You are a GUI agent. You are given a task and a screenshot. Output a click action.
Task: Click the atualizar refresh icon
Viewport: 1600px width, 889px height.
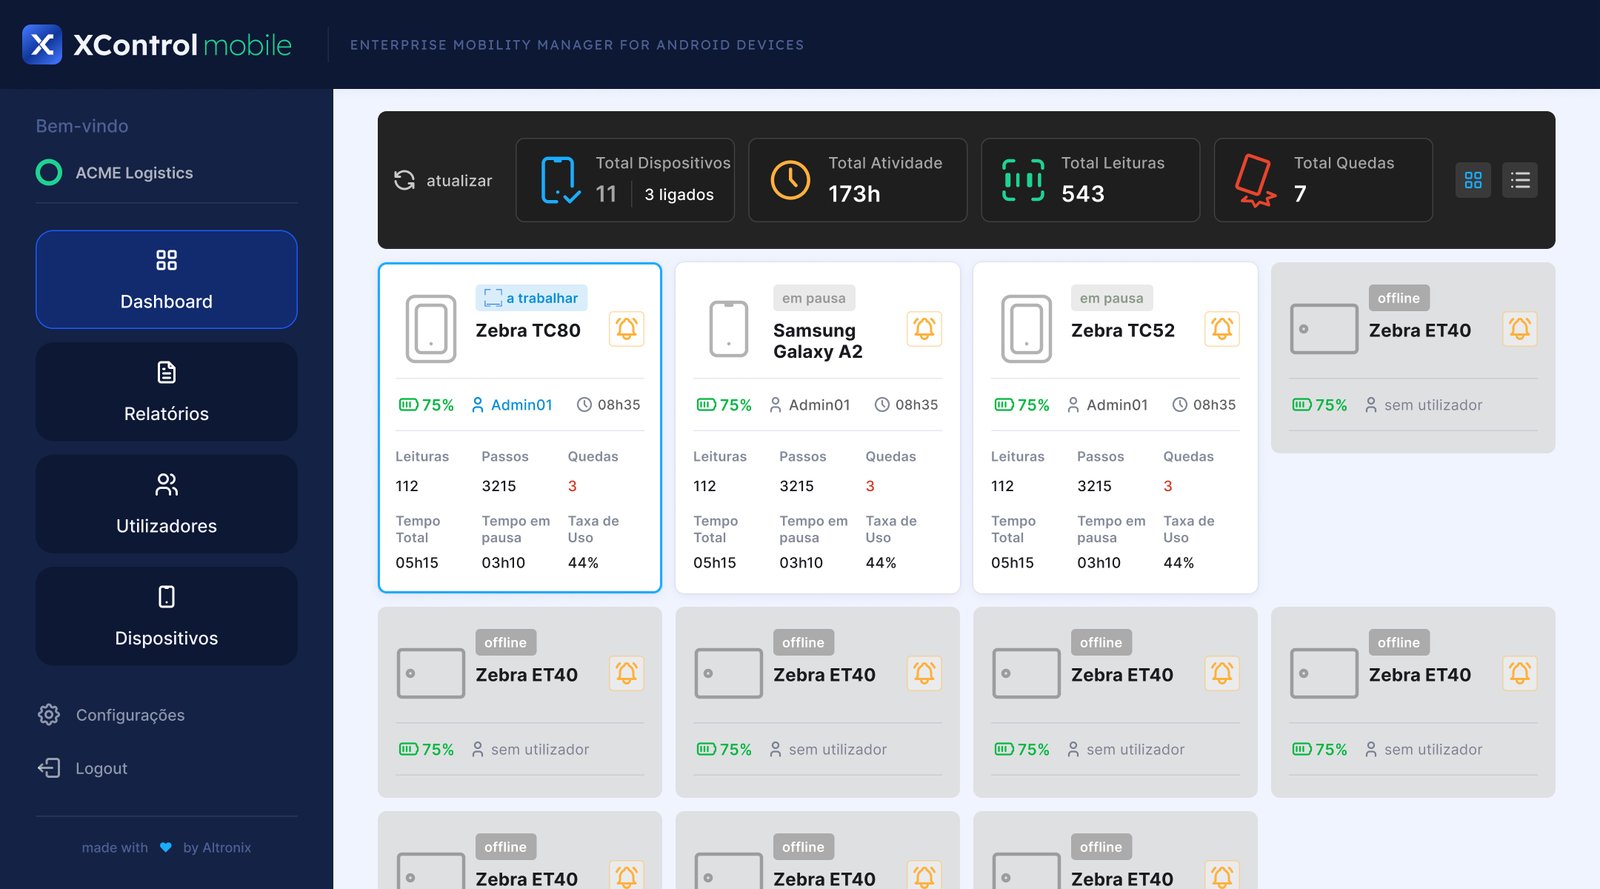click(404, 180)
